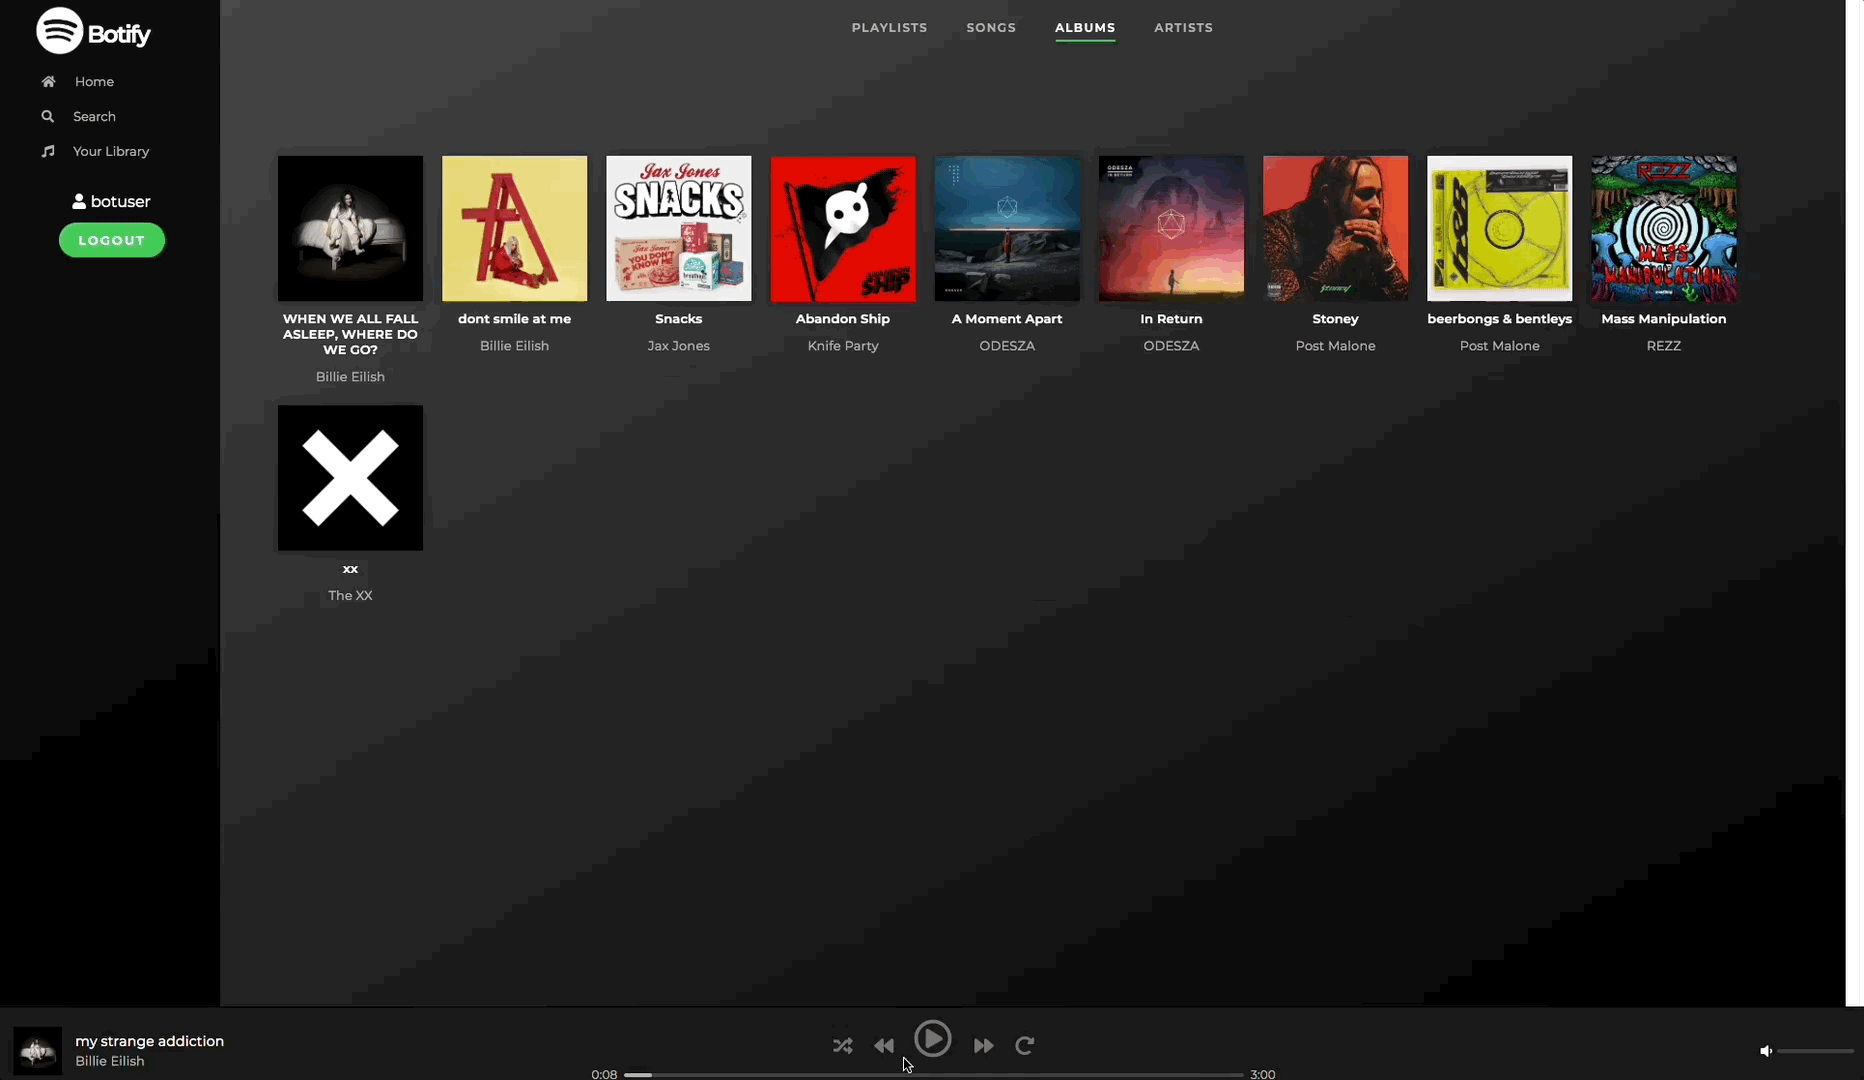Click album title 'dont smile at me'
This screenshot has height=1080, width=1864.
coord(514,319)
